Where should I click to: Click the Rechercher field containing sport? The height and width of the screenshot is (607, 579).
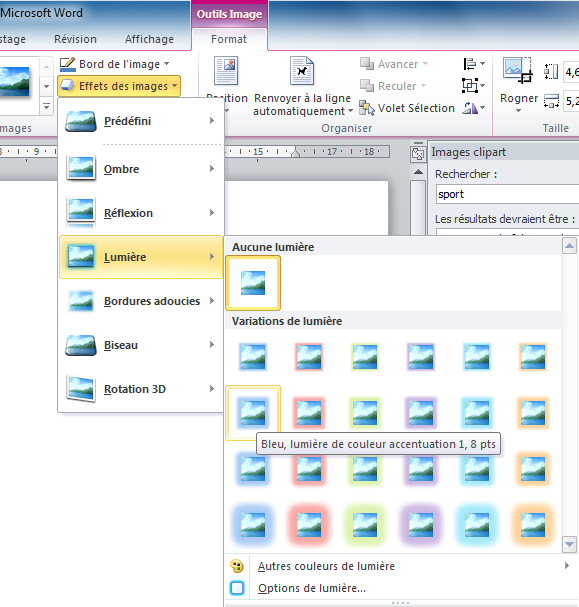[507, 194]
